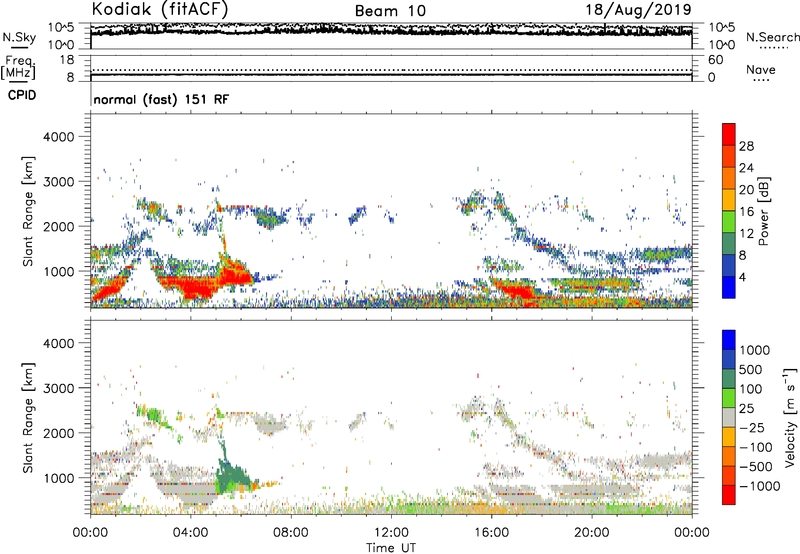The height and width of the screenshot is (554, 800).
Task: Click the '2000' range label on the power panel
Action: 58,226
